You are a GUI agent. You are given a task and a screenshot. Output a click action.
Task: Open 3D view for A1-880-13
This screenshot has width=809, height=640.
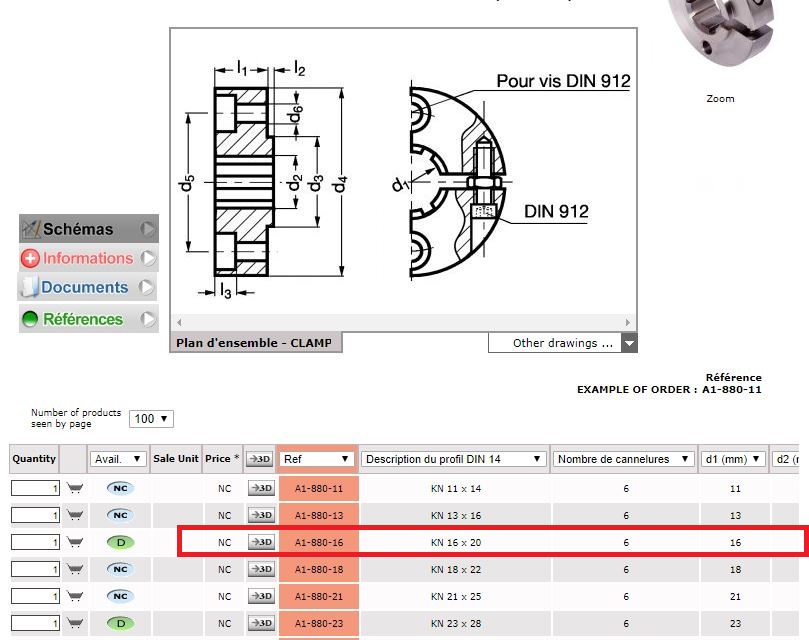point(260,515)
